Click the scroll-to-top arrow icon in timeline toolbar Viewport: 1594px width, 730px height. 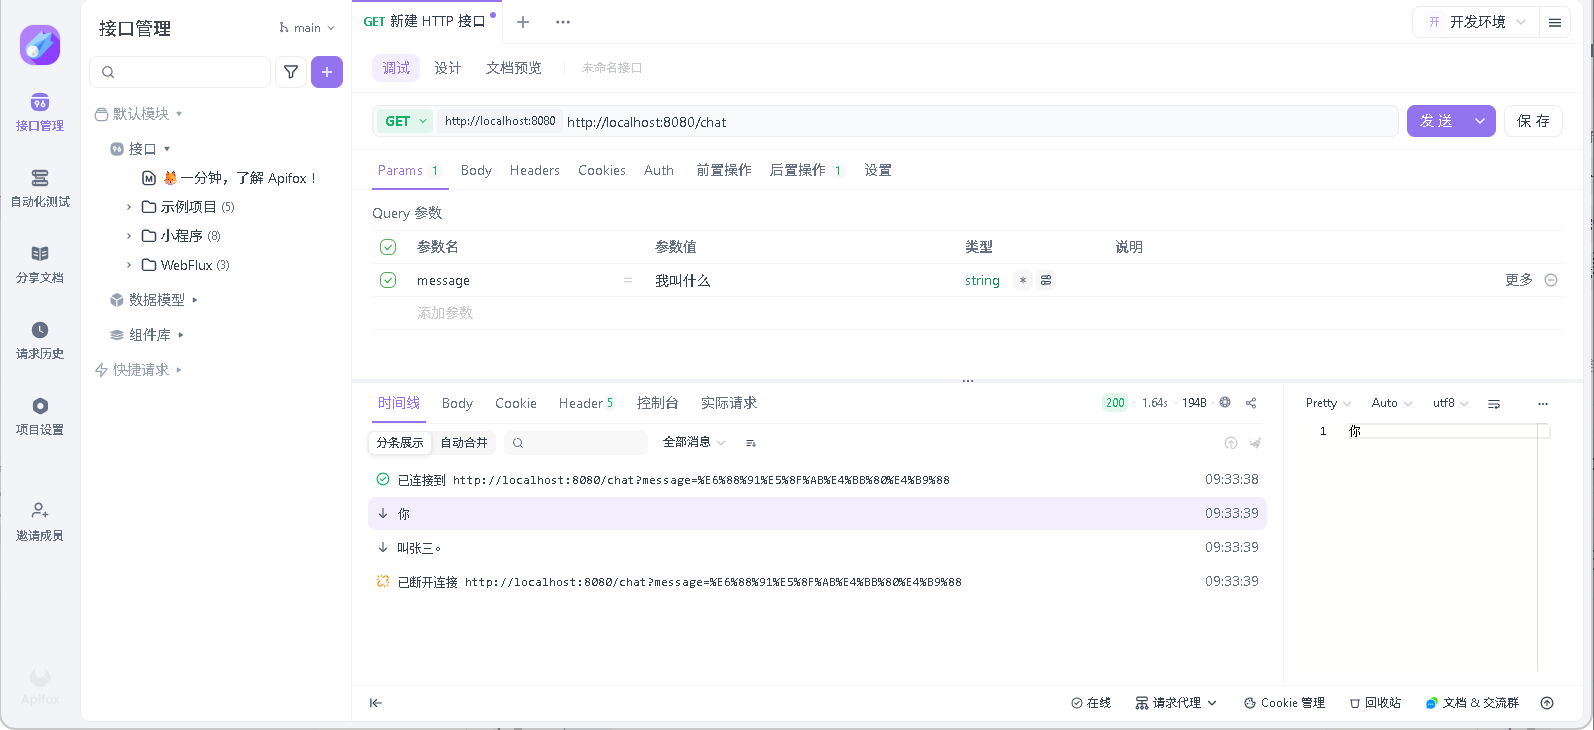(x=1231, y=443)
